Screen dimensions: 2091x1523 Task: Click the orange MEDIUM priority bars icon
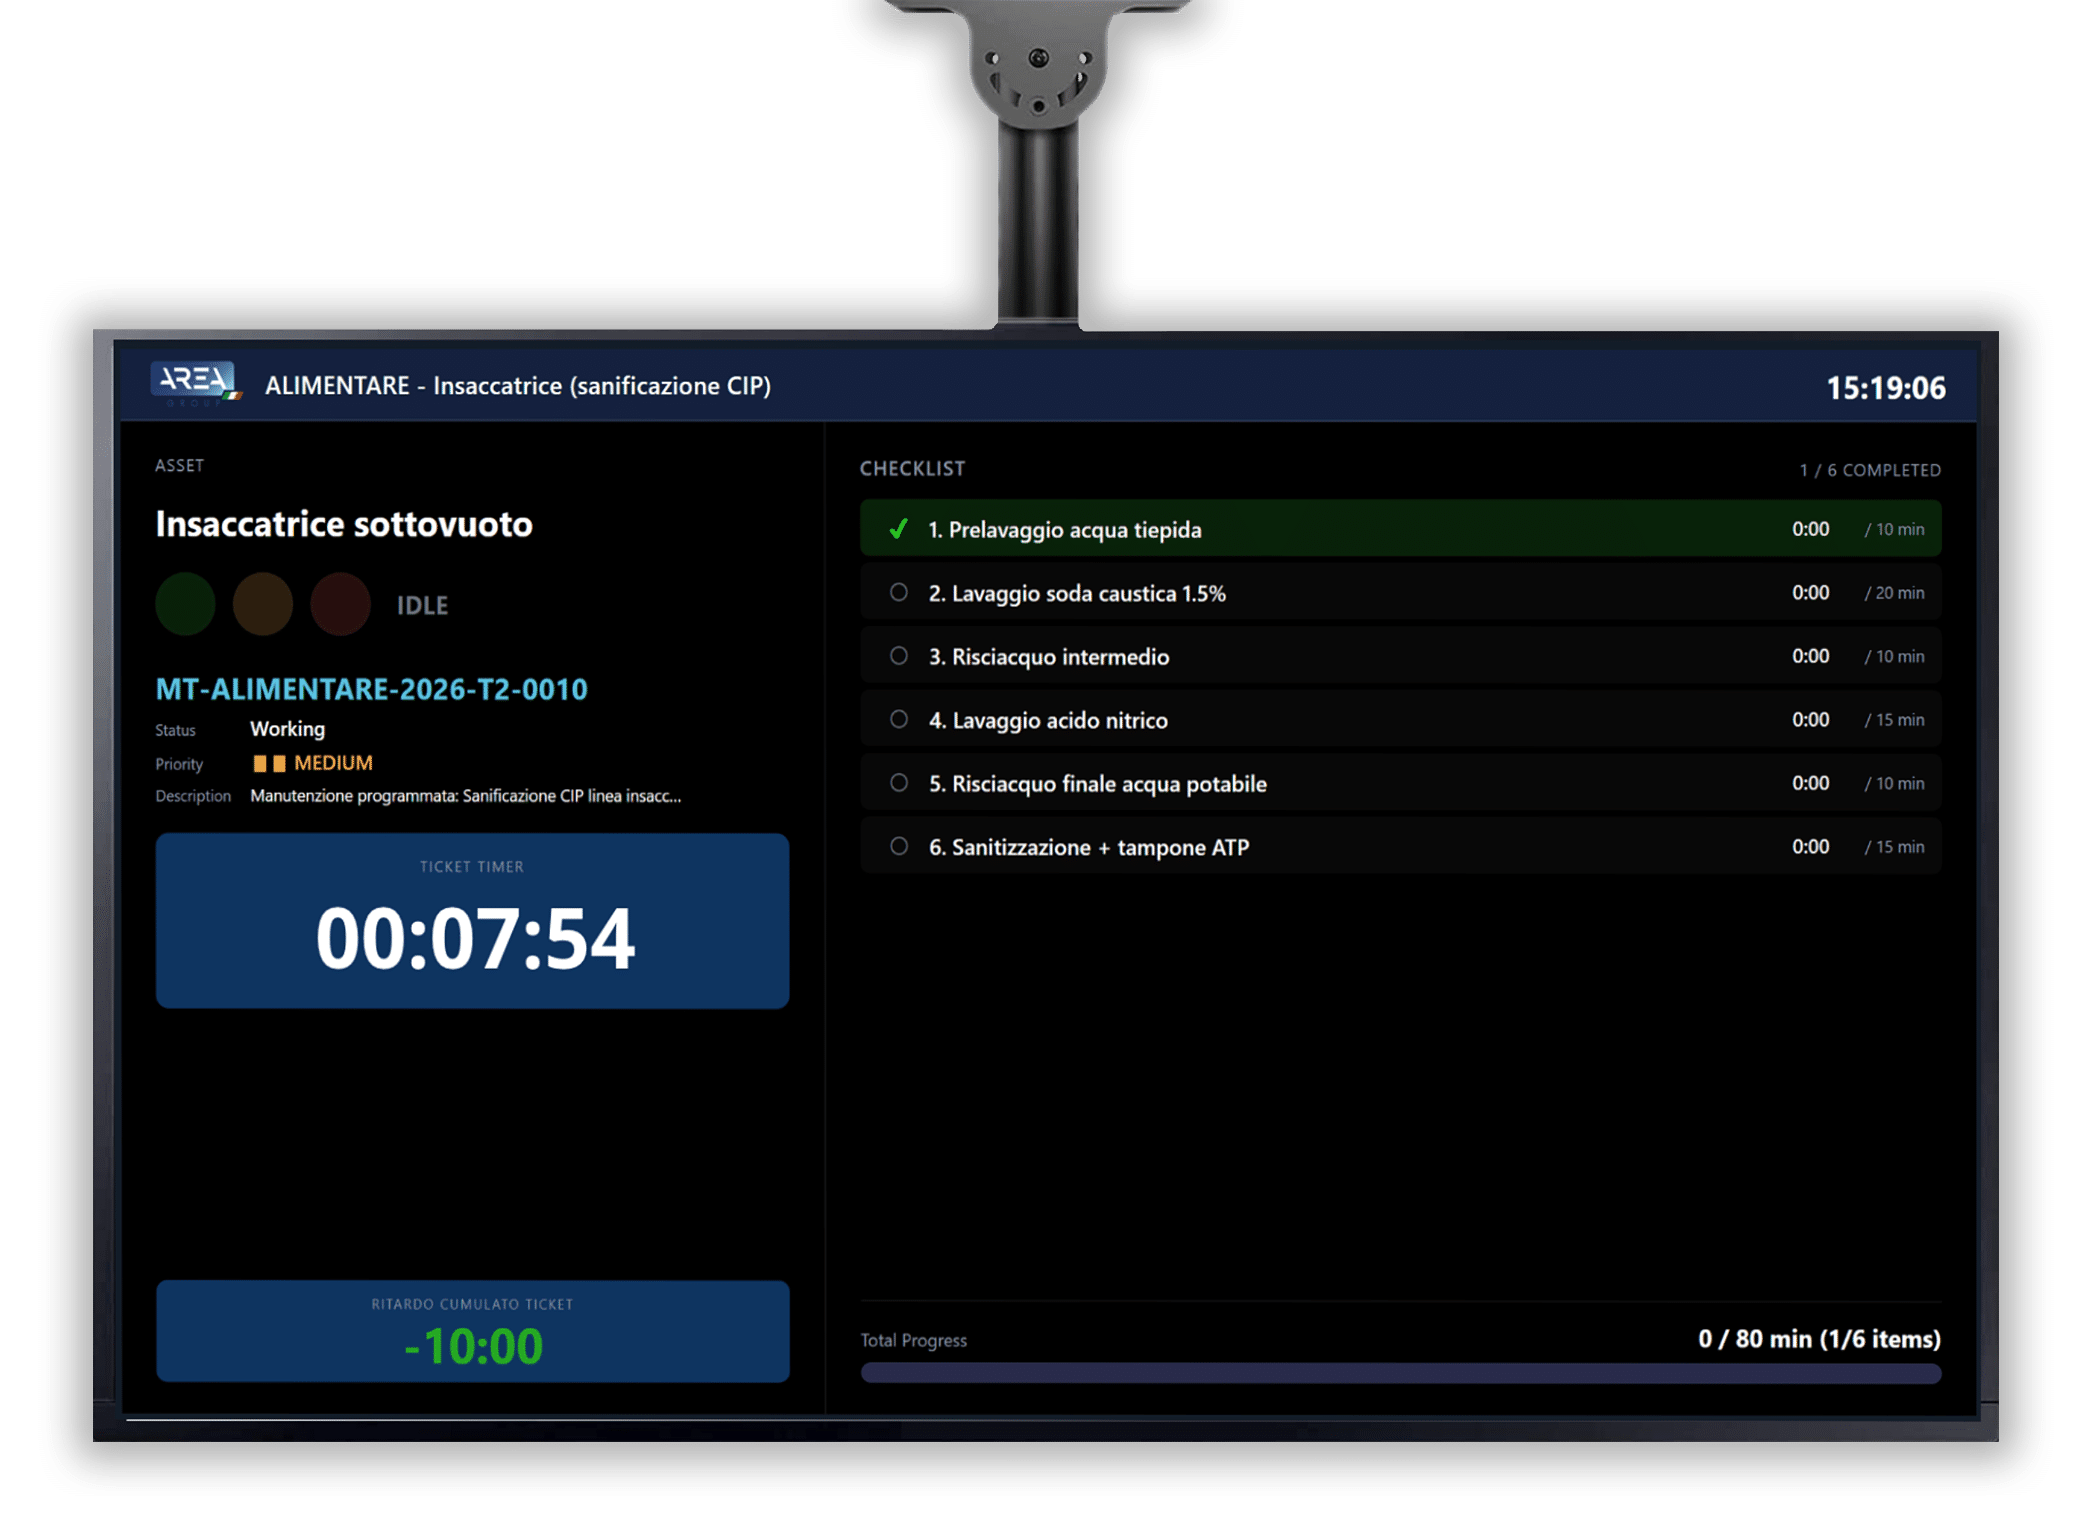[269, 763]
